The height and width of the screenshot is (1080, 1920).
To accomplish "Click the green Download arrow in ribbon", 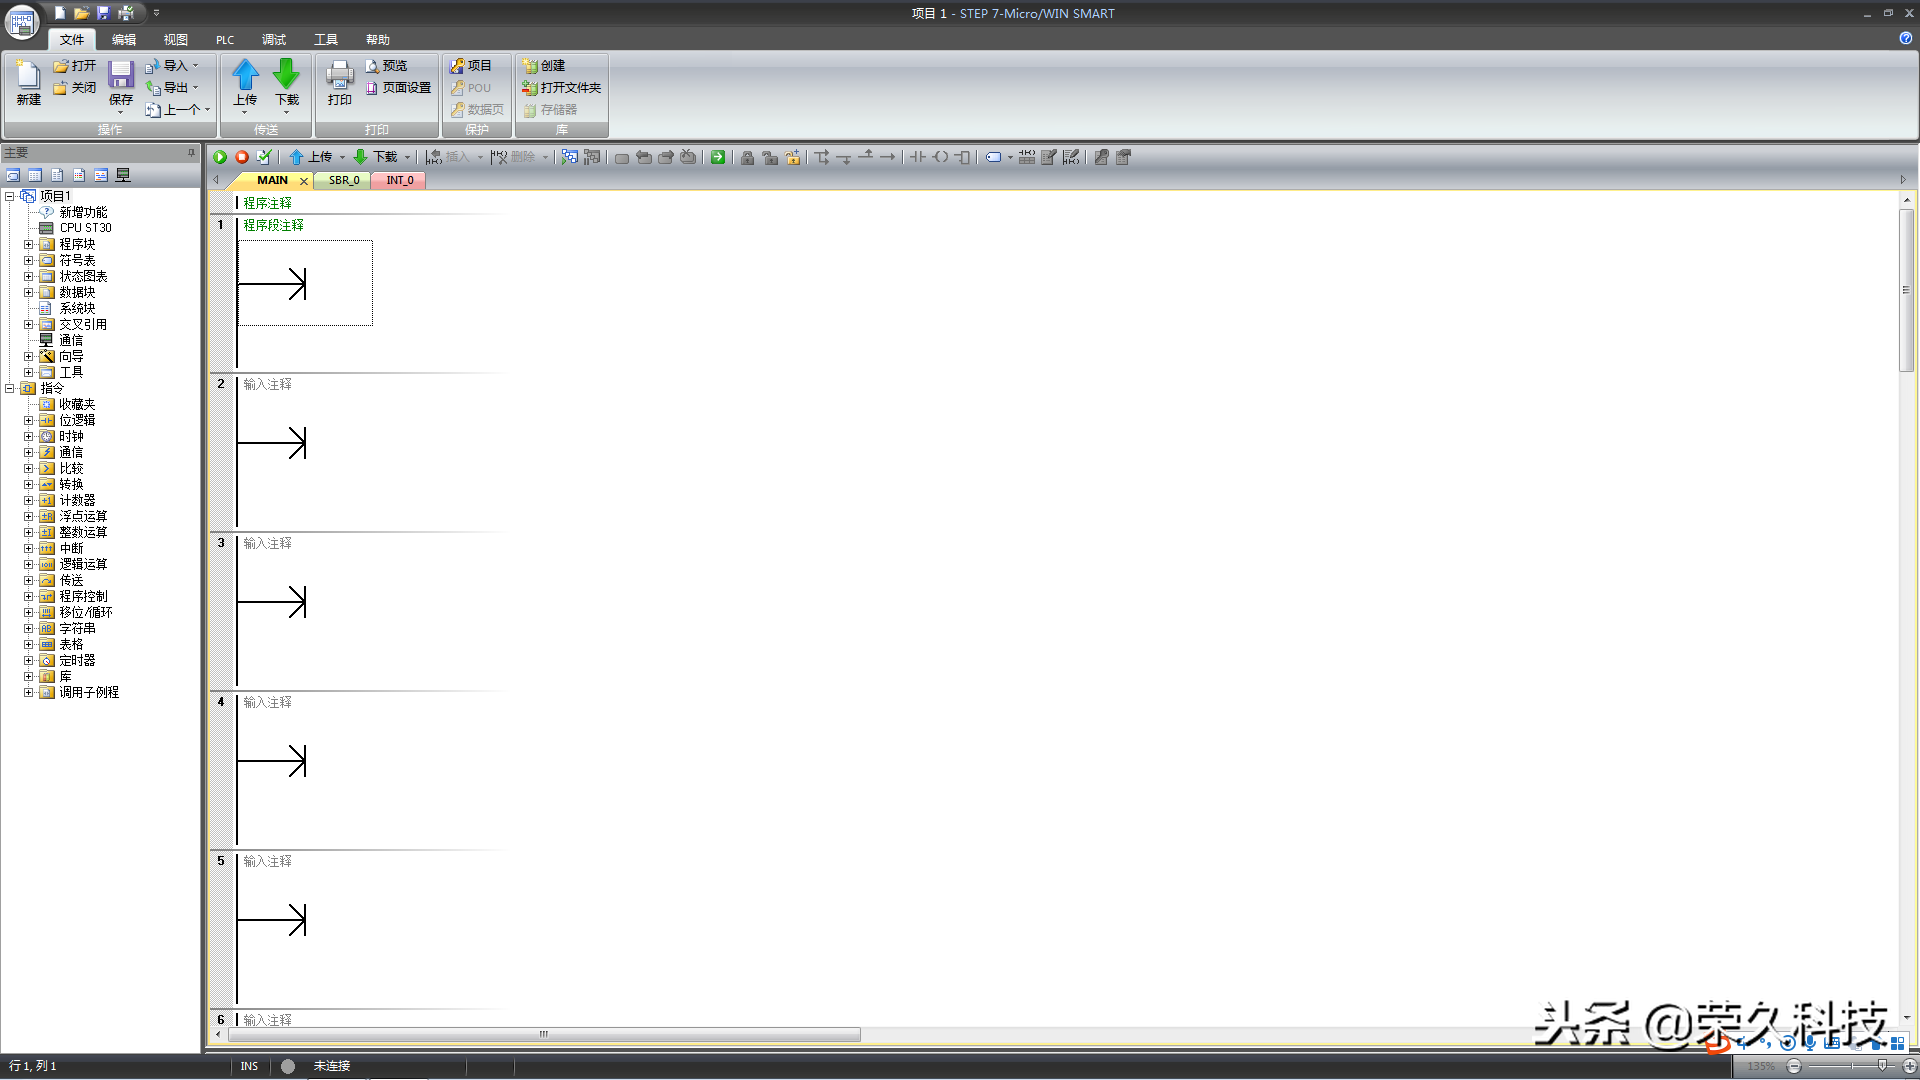I will [287, 75].
